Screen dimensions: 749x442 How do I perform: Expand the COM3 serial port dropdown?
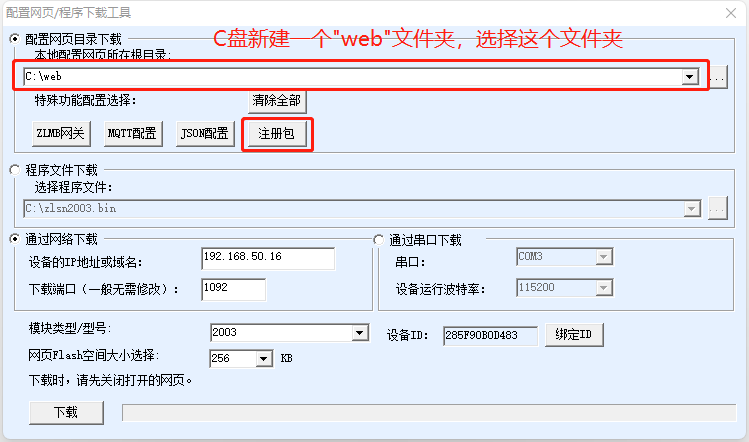click(x=604, y=257)
